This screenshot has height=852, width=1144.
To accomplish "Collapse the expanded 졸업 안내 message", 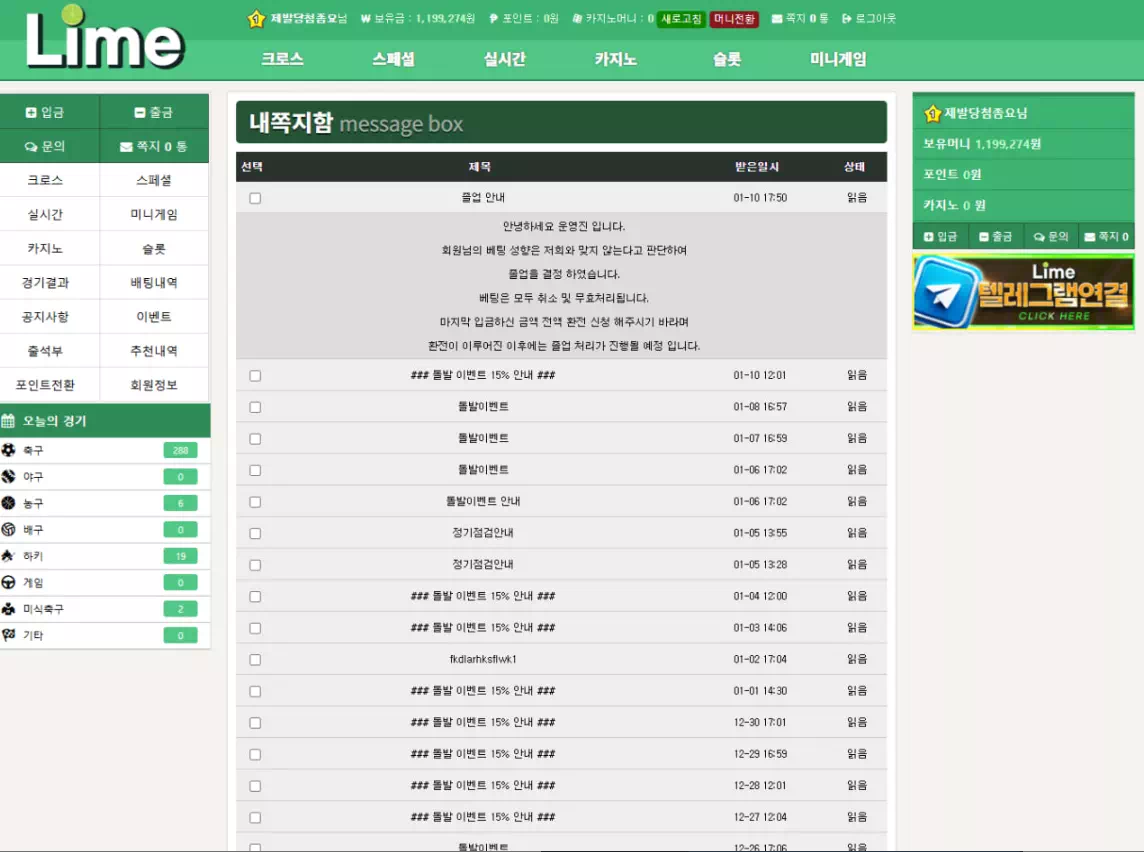I will 483,198.
